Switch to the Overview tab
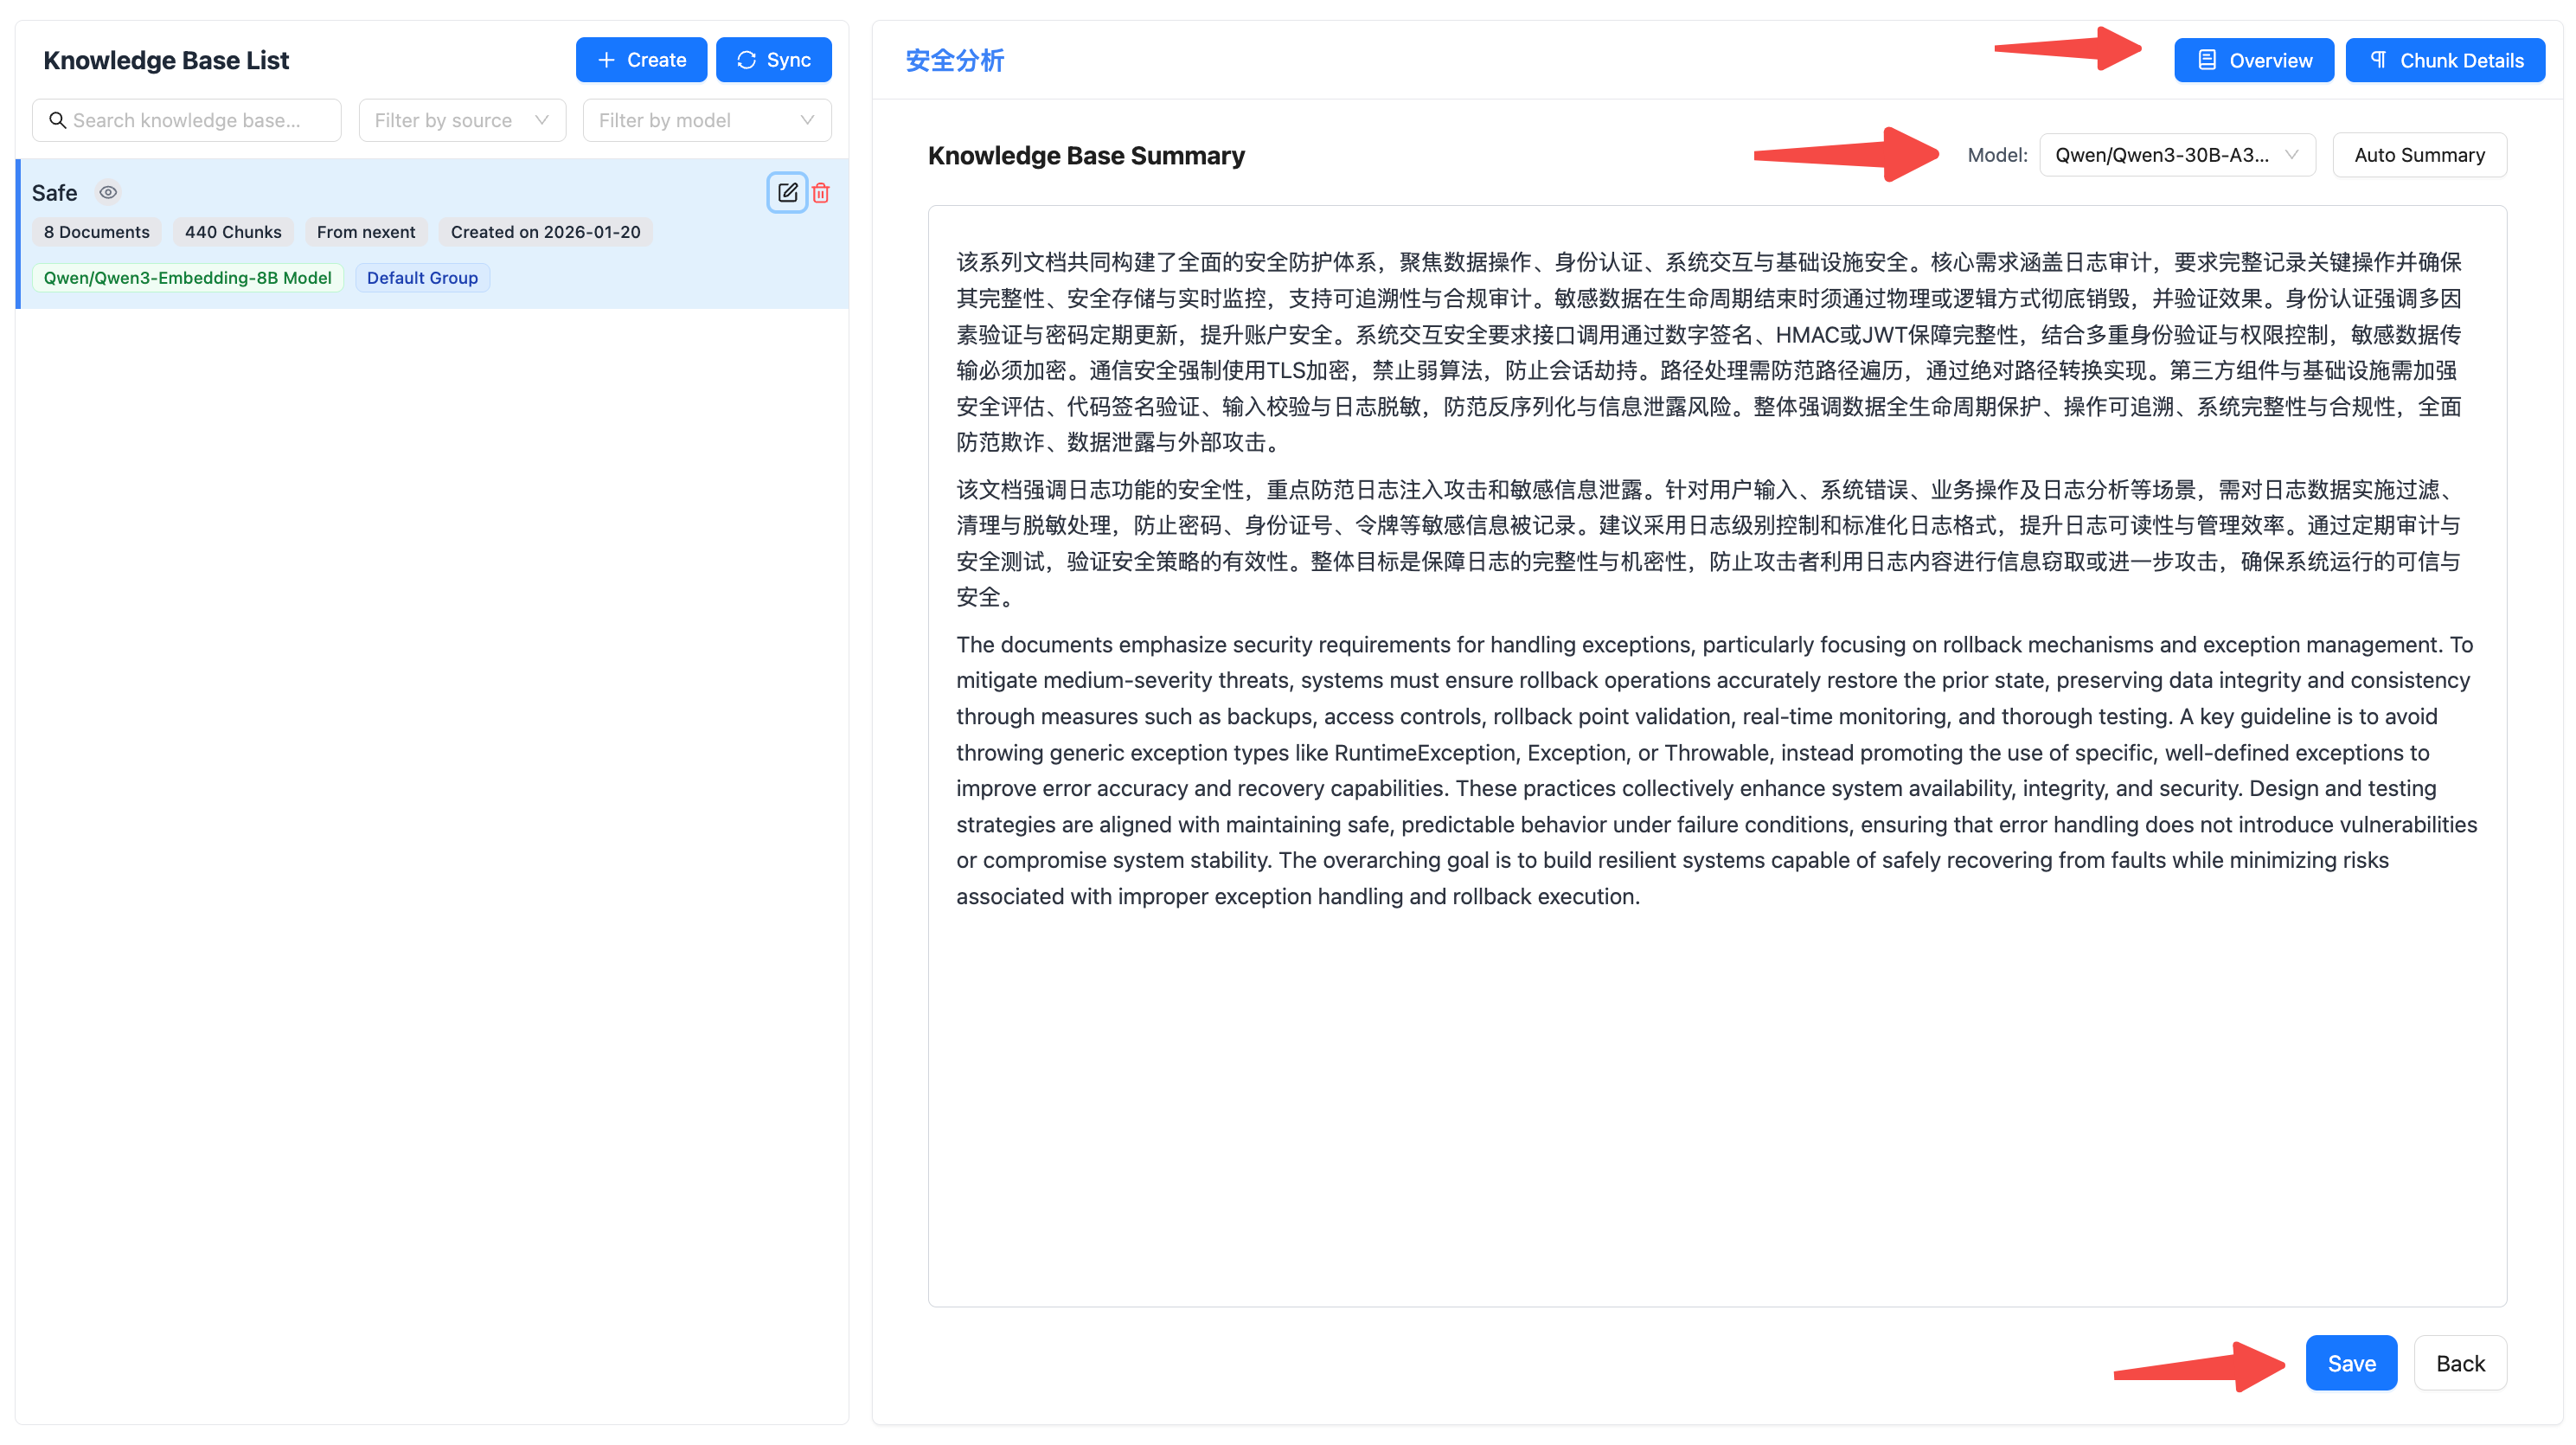The image size is (2576, 1445). point(2253,60)
